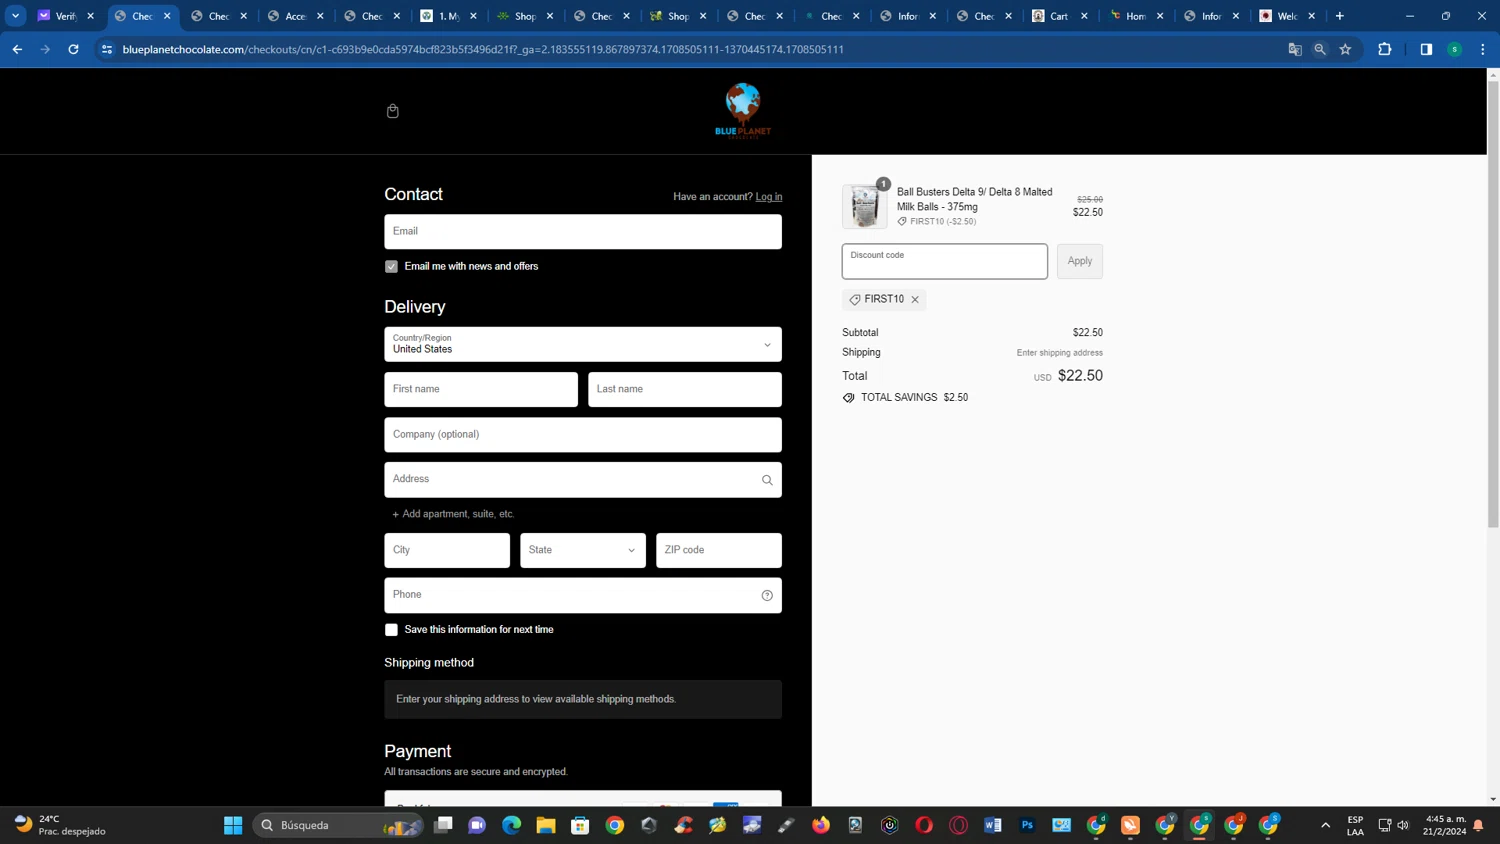Click the zoom magnifier icon in address bar

[x=1320, y=49]
